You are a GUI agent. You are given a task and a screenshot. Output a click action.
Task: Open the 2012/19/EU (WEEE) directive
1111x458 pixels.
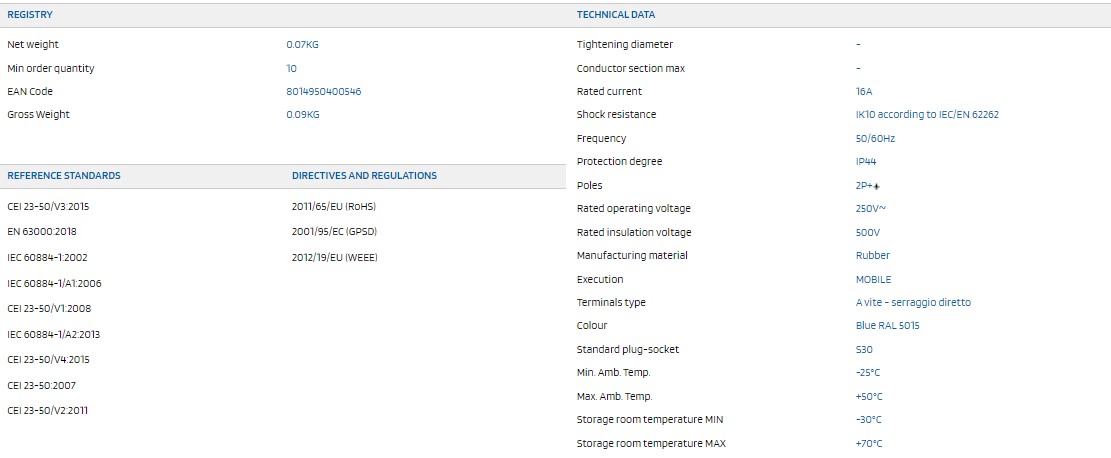pyautogui.click(x=335, y=257)
